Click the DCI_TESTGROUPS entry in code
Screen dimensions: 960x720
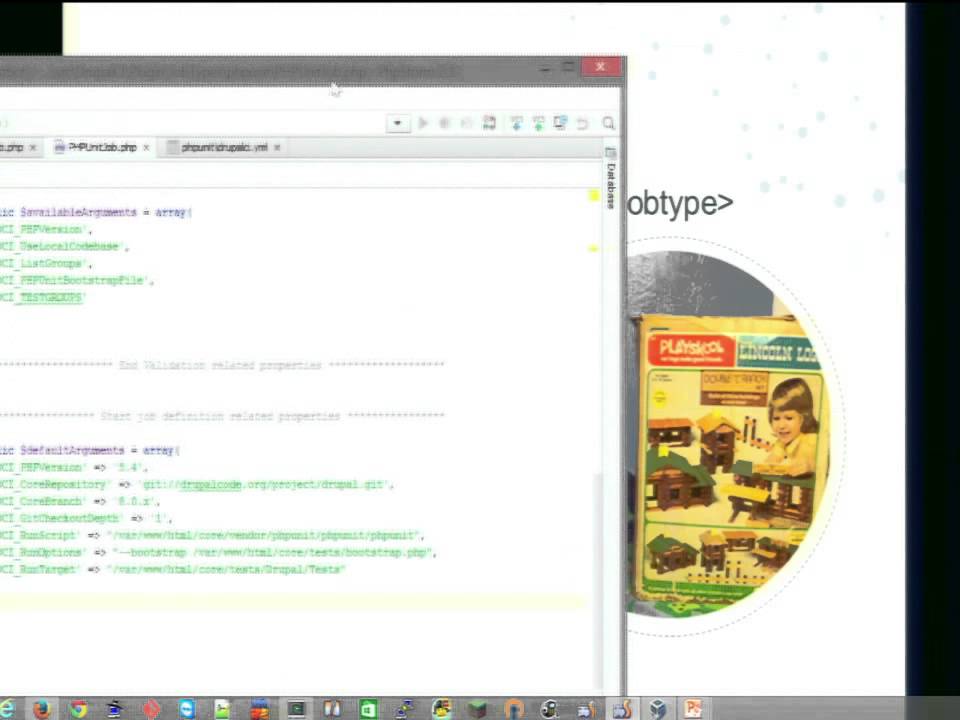[43, 298]
